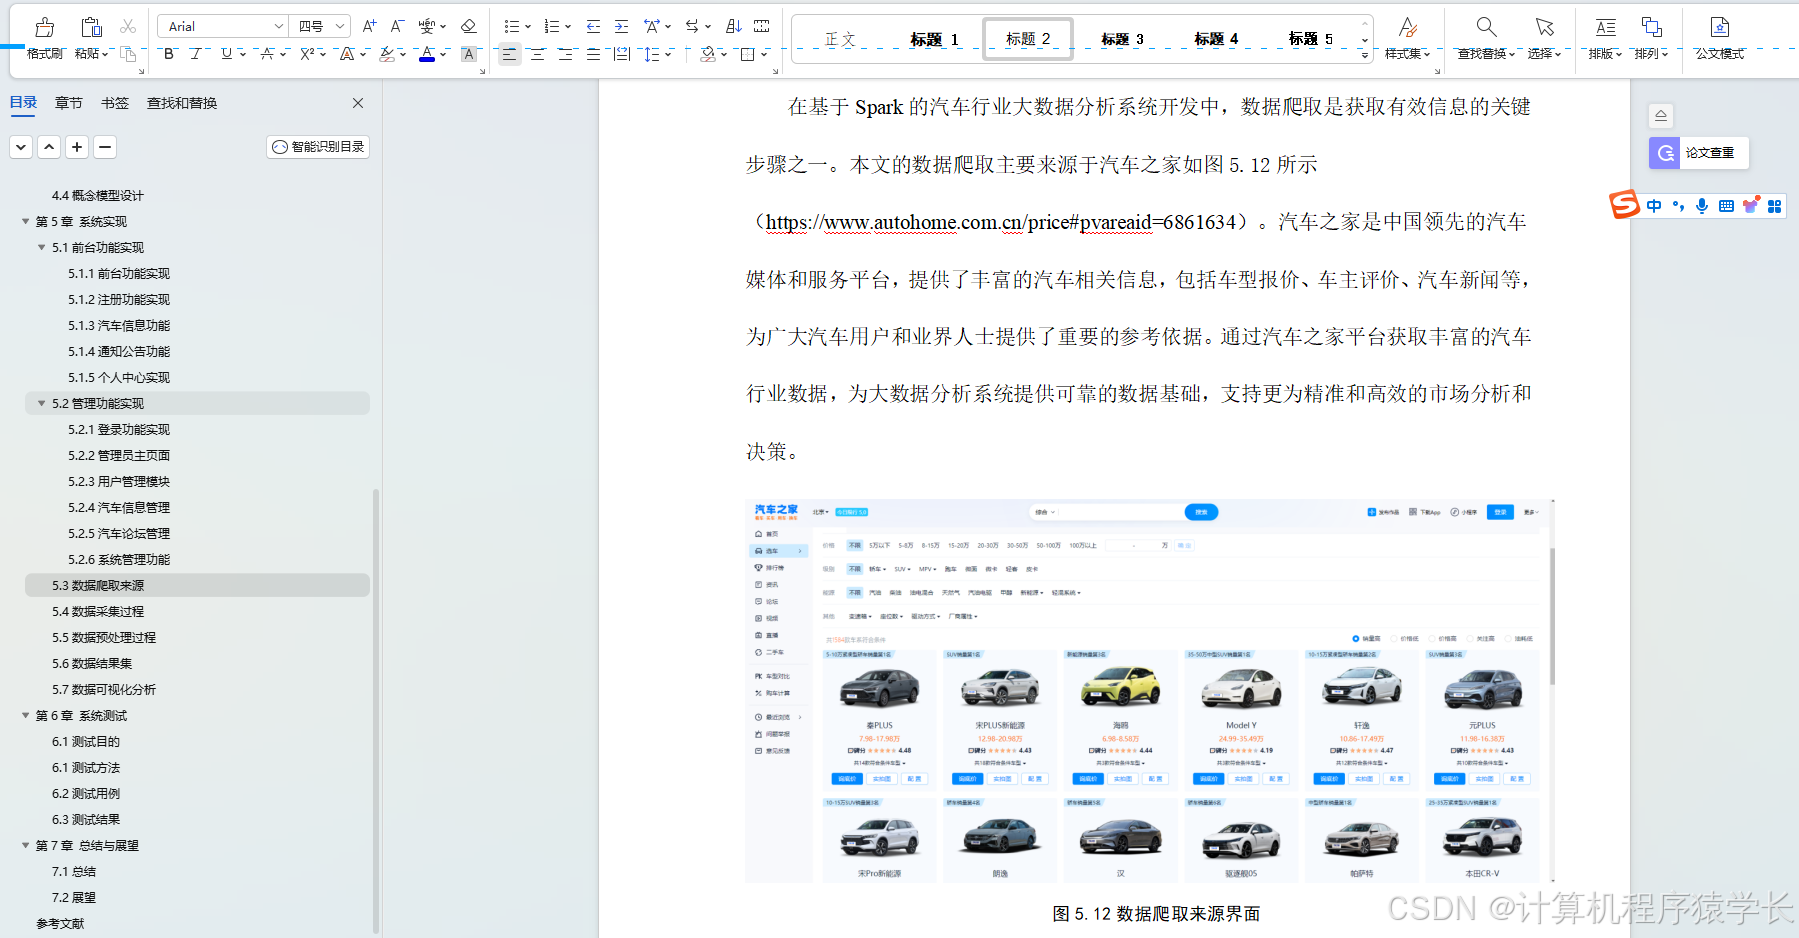
Task: Open the 排列 arrange menu
Action: tap(1651, 39)
